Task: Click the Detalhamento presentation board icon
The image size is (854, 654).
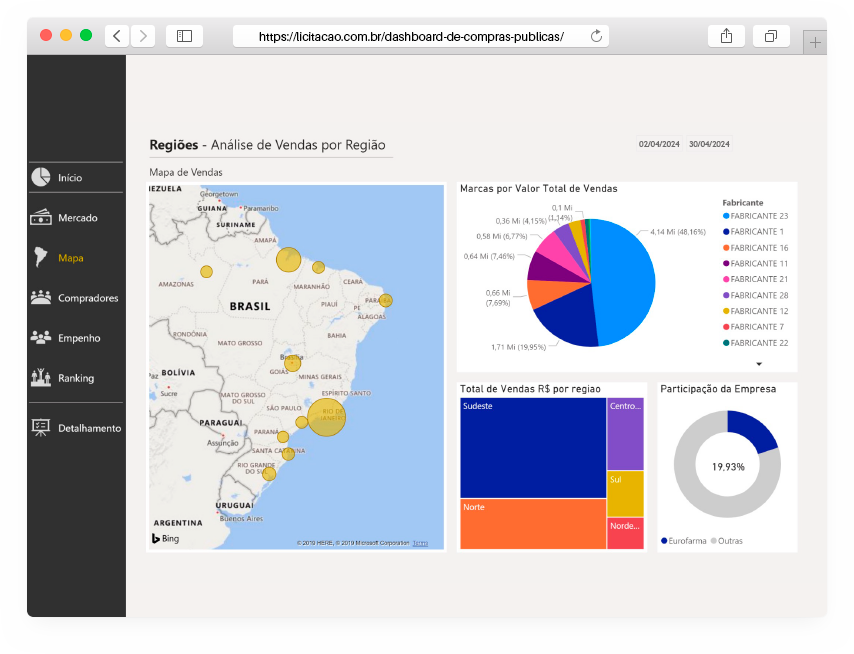Action: pyautogui.click(x=41, y=427)
